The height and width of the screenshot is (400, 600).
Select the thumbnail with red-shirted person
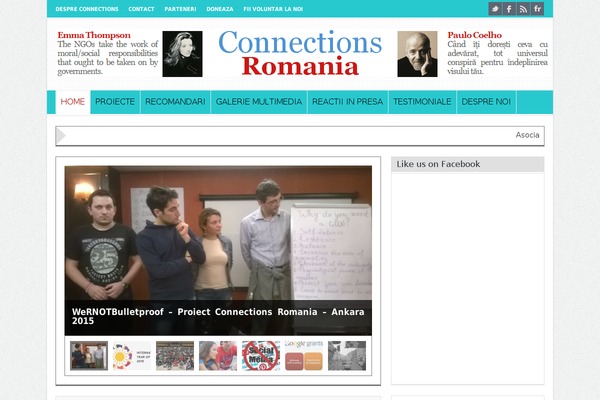point(218,356)
